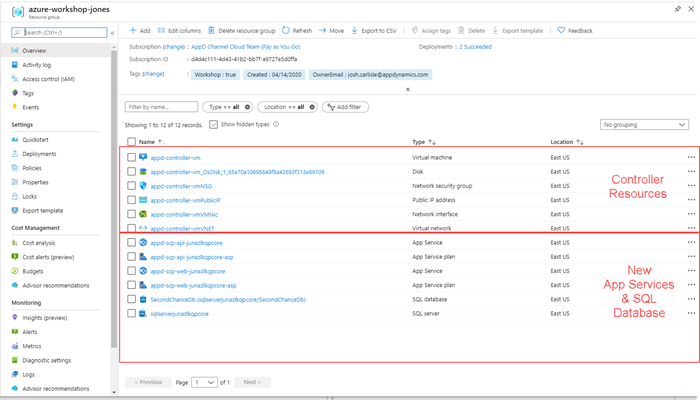Click the Alerts icon in sidebar

coord(15,332)
